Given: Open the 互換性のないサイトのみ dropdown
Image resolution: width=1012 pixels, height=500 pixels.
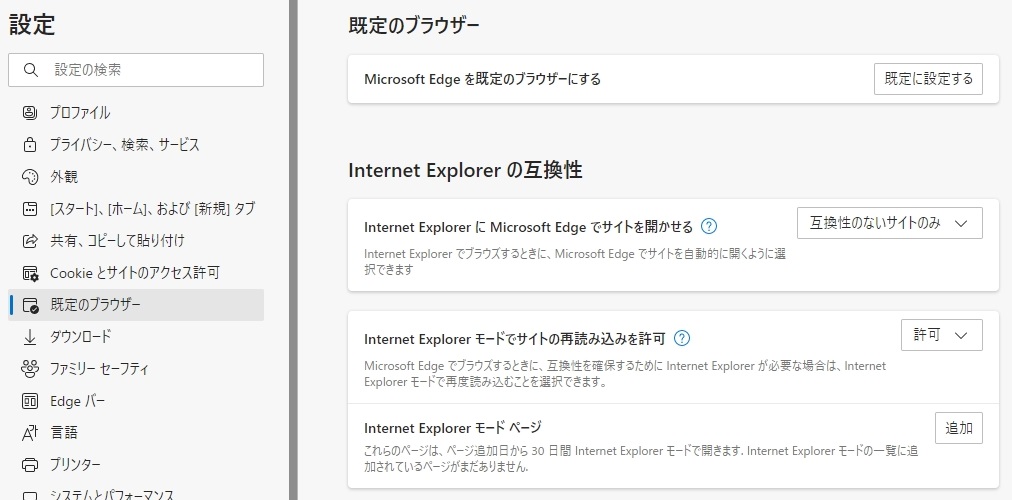Looking at the screenshot, I should (889, 223).
